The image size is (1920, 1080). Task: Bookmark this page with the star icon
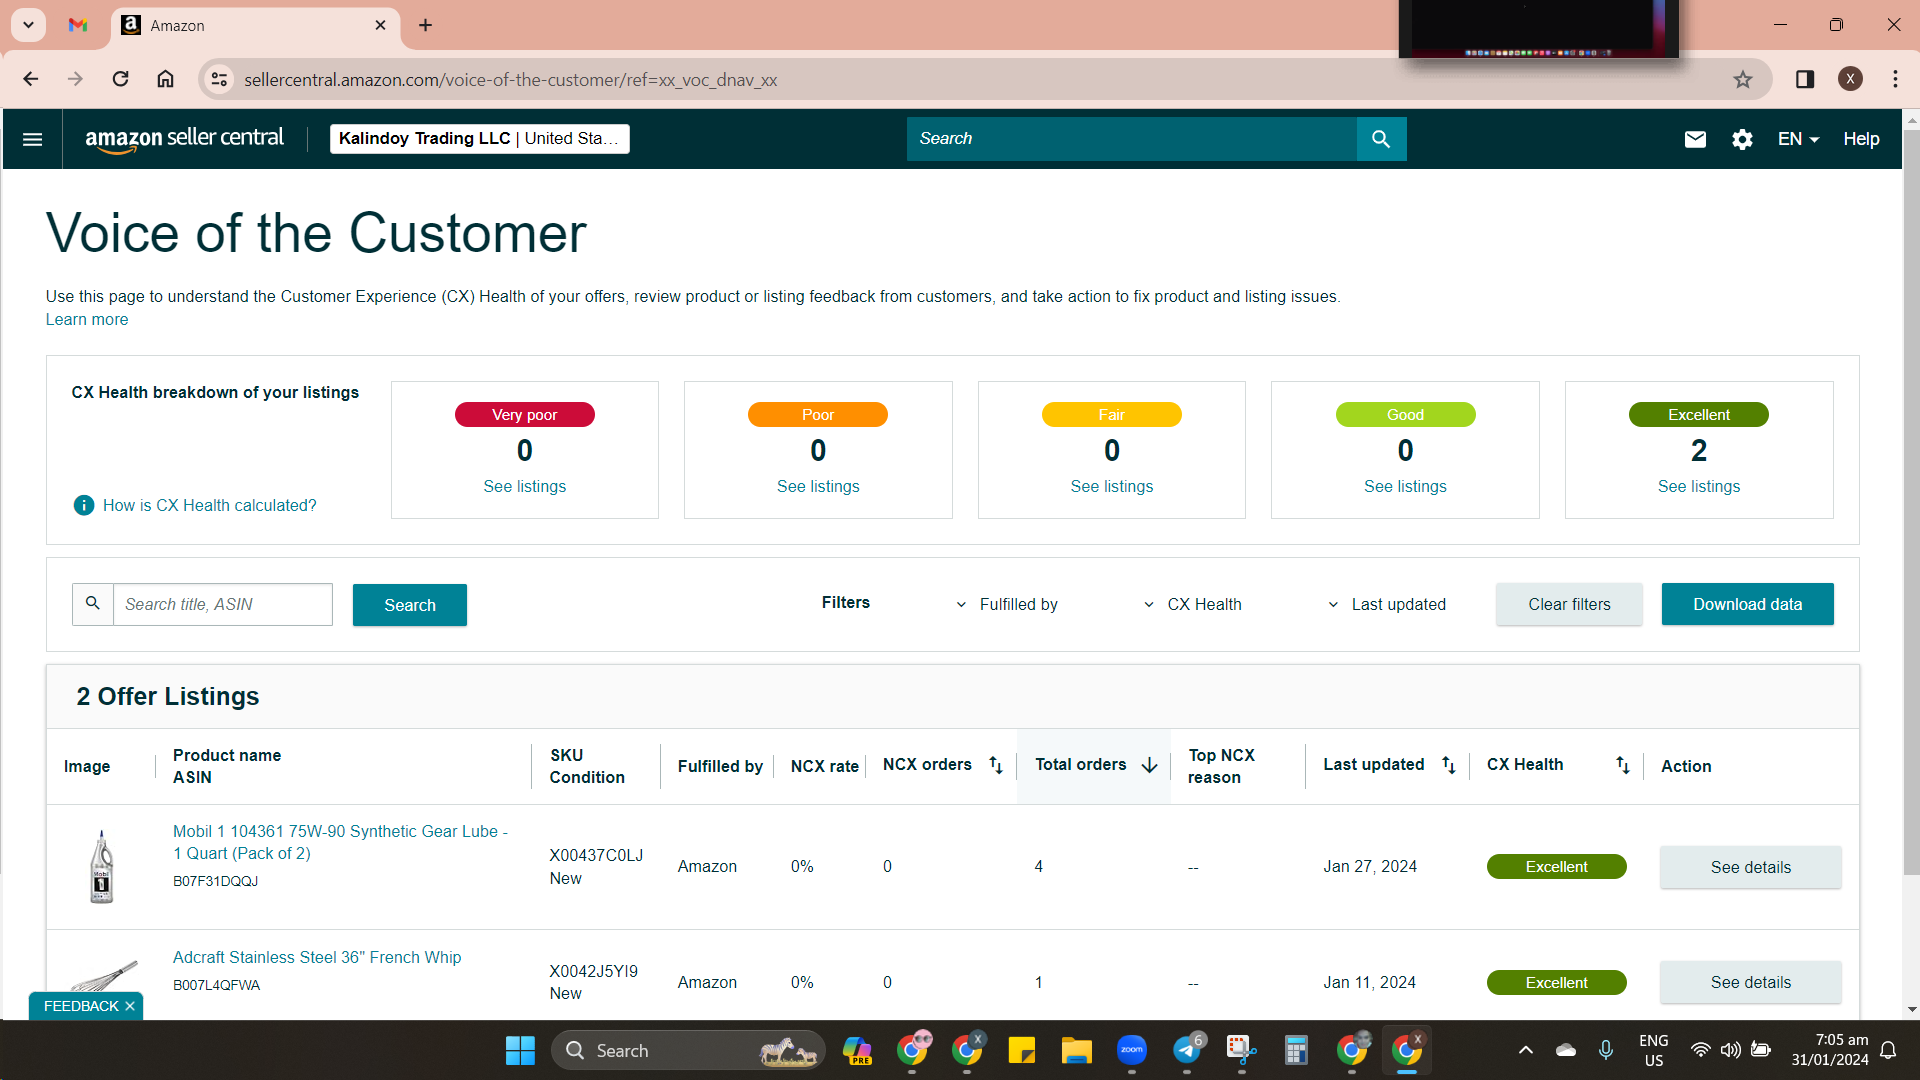tap(1743, 79)
